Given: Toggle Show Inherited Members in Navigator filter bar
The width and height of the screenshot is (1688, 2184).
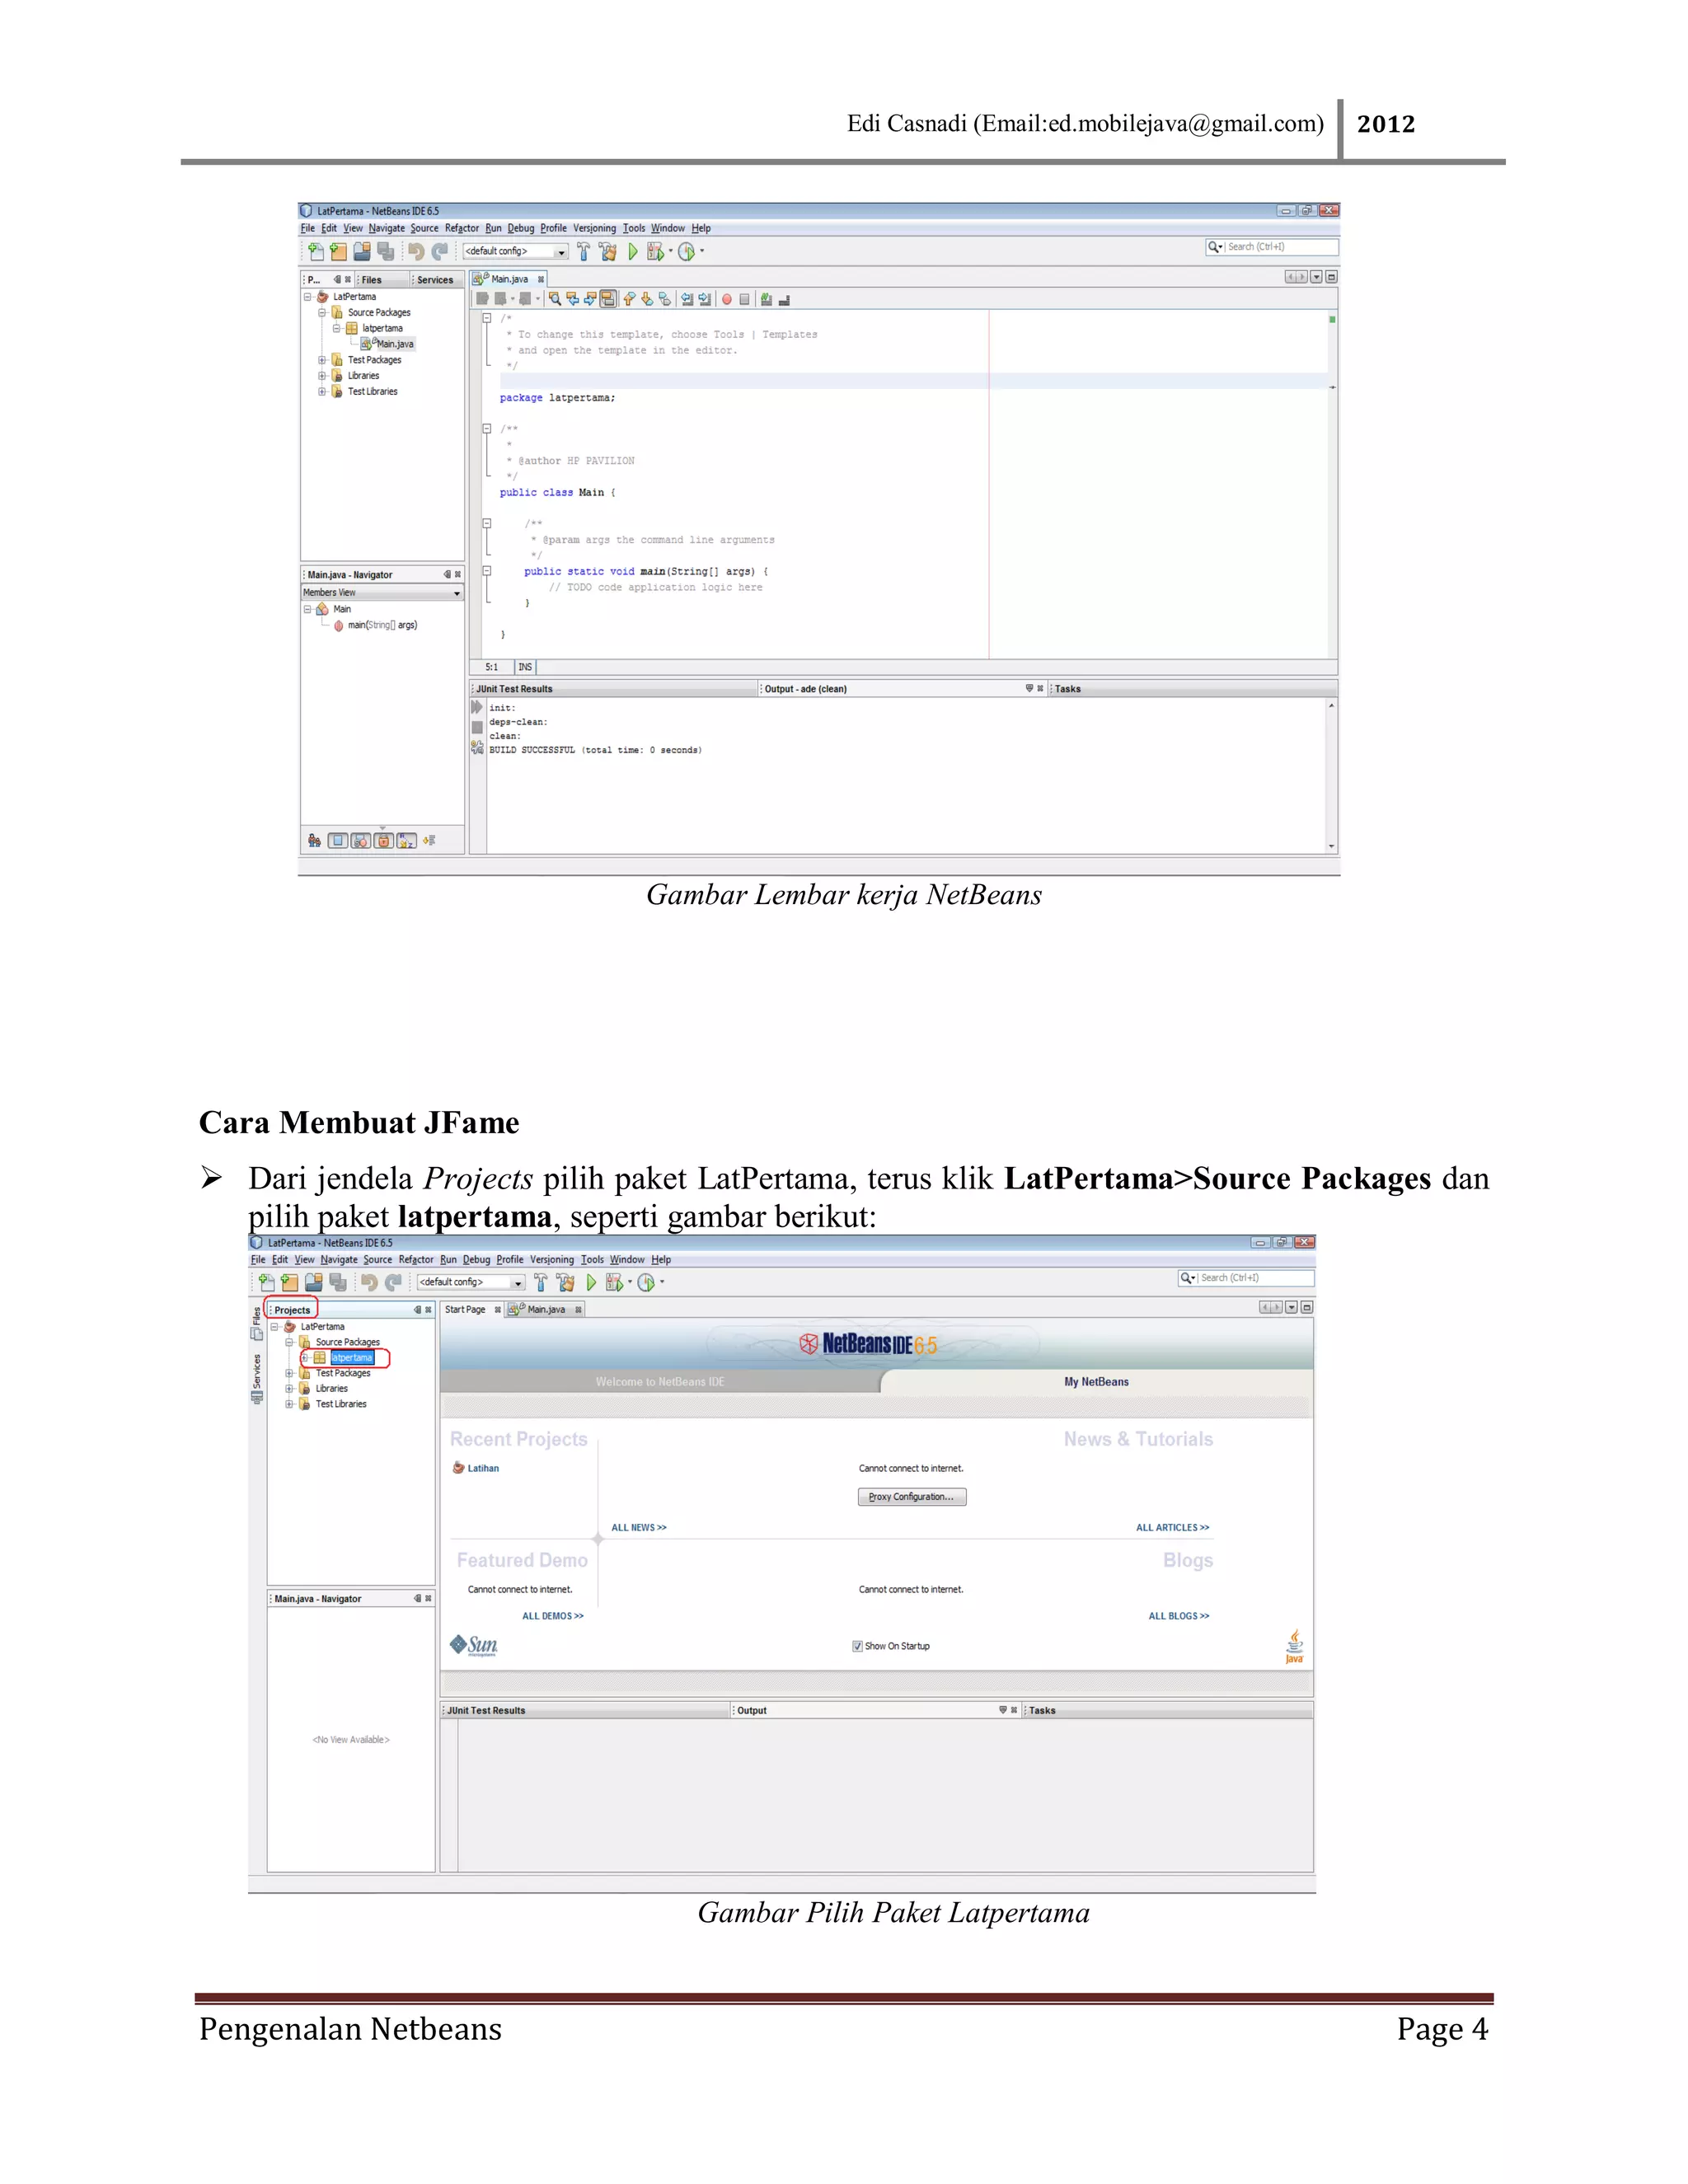Looking at the screenshot, I should click(315, 841).
